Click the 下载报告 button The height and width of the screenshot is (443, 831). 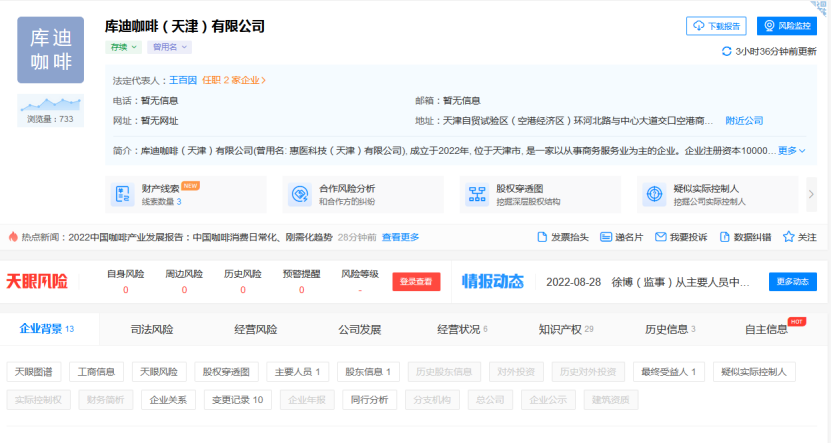pos(716,26)
